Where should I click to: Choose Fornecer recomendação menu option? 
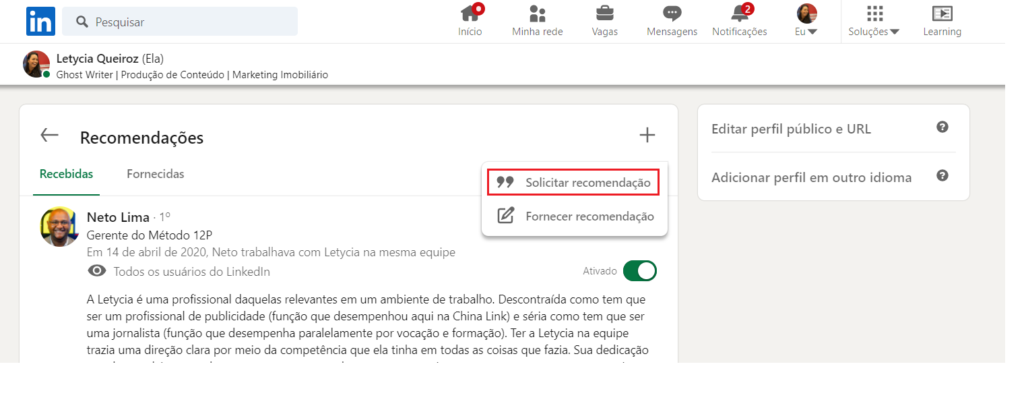click(x=575, y=216)
